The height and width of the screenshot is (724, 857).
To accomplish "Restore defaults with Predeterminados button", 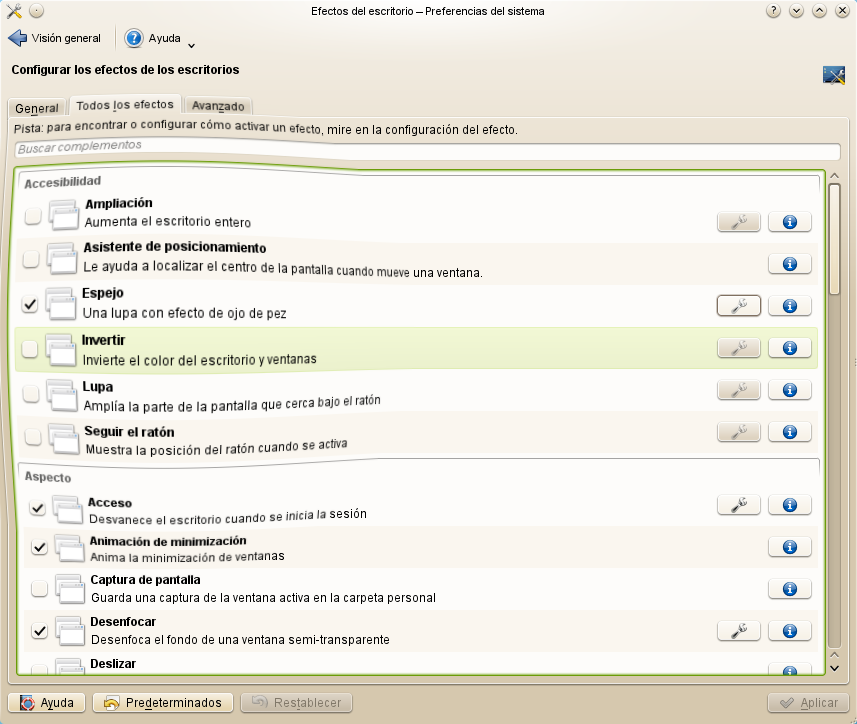I will click(x=163, y=703).
